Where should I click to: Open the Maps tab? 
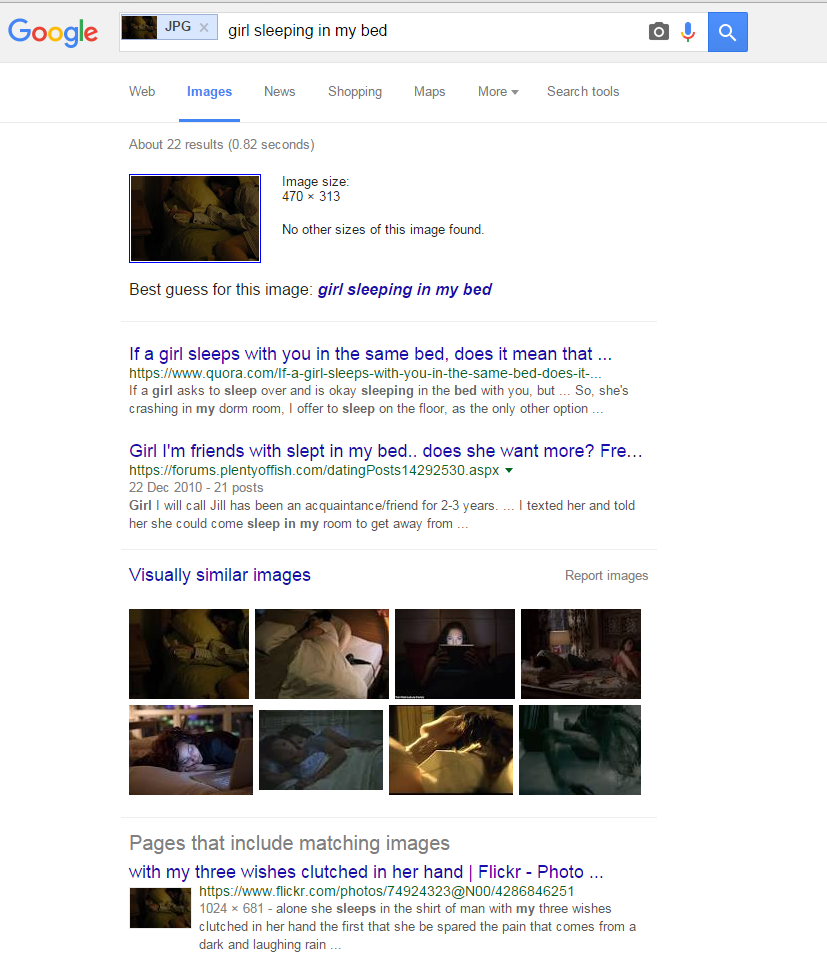[x=429, y=92]
